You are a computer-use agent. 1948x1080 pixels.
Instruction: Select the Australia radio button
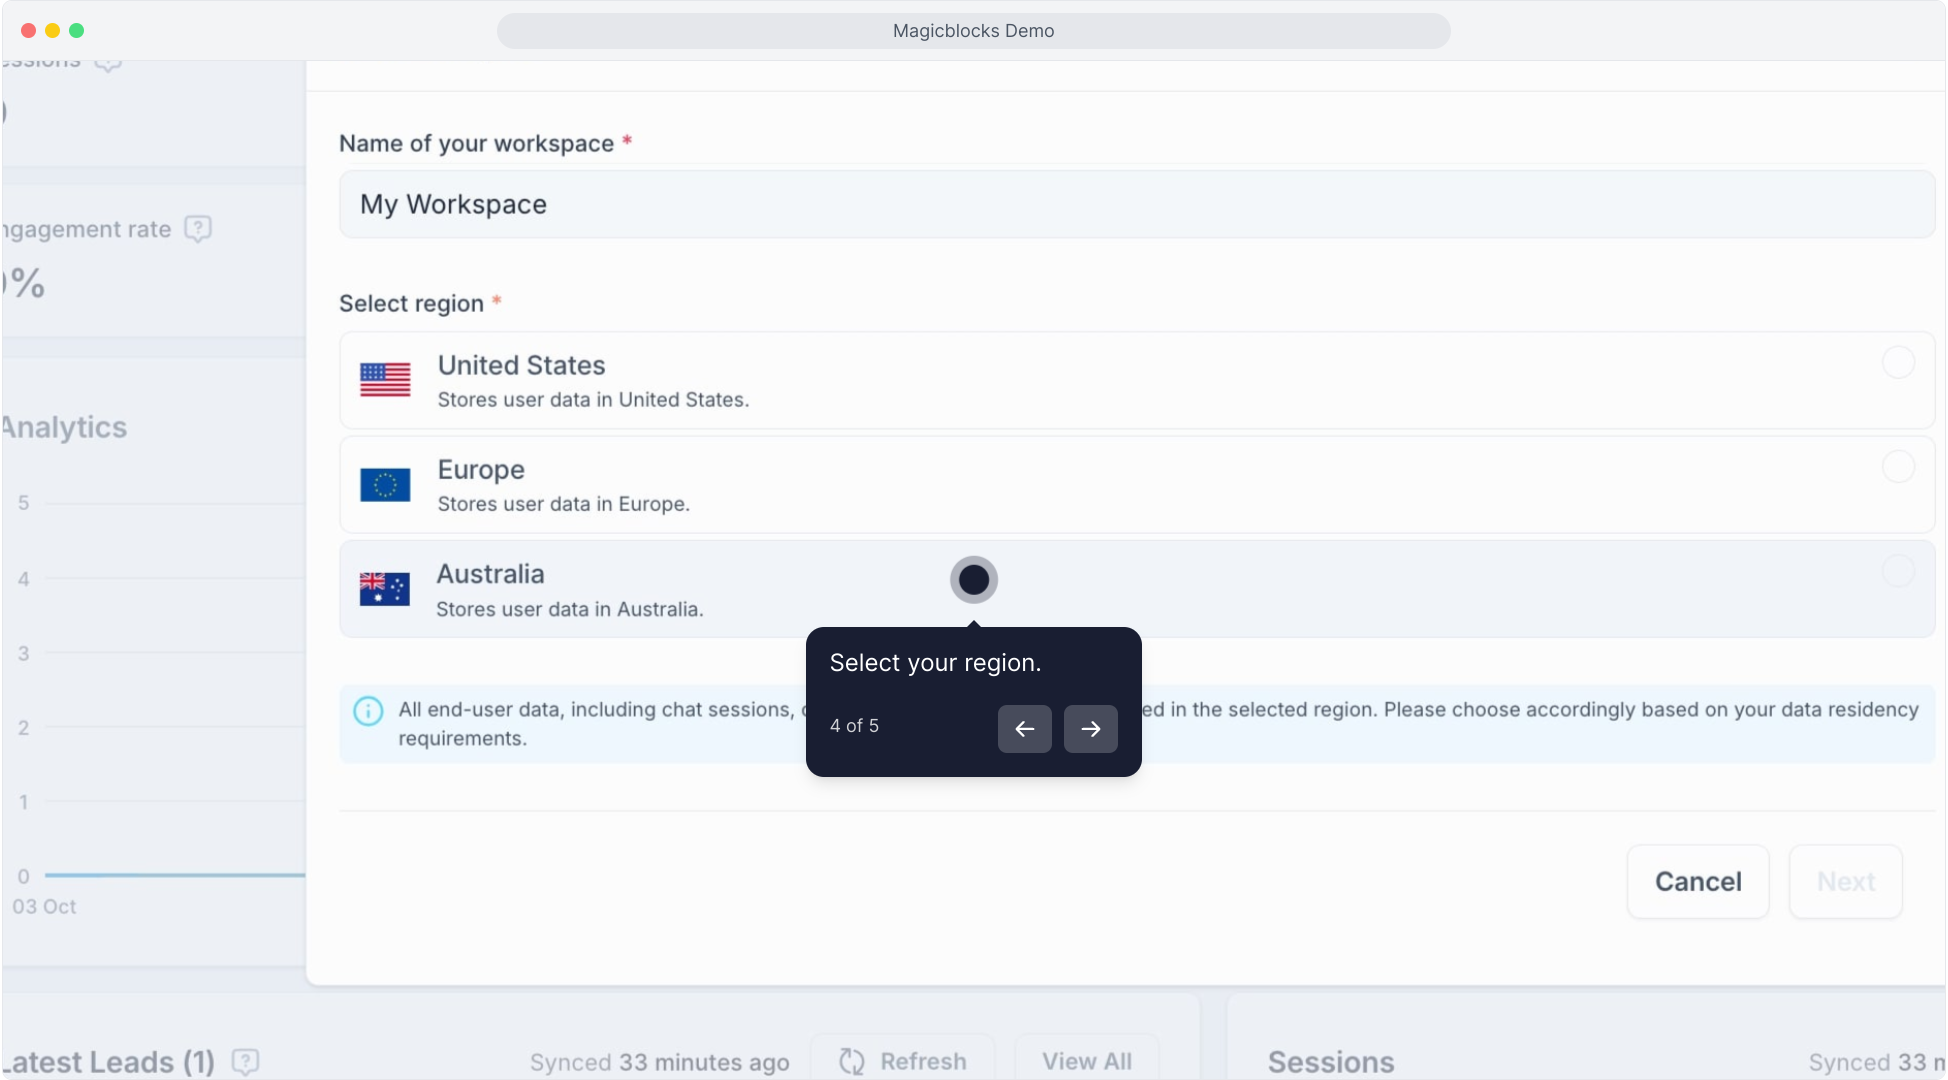(1897, 572)
